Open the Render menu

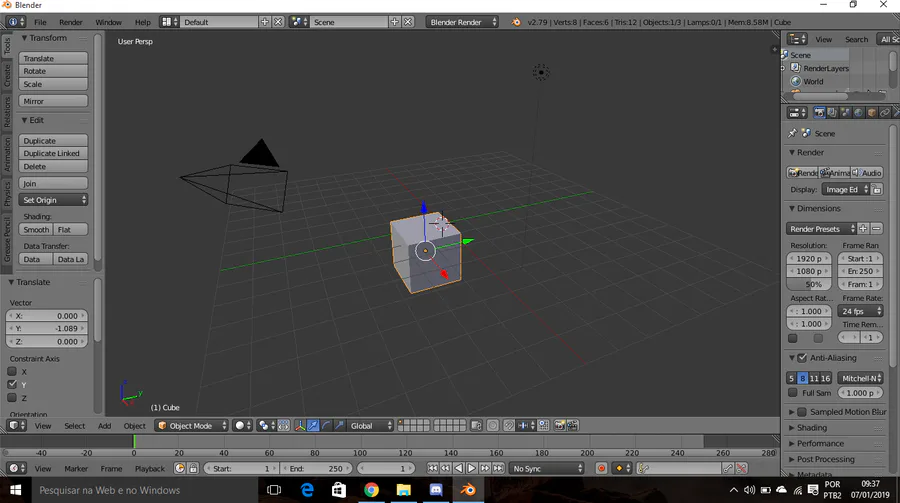pyautogui.click(x=71, y=22)
